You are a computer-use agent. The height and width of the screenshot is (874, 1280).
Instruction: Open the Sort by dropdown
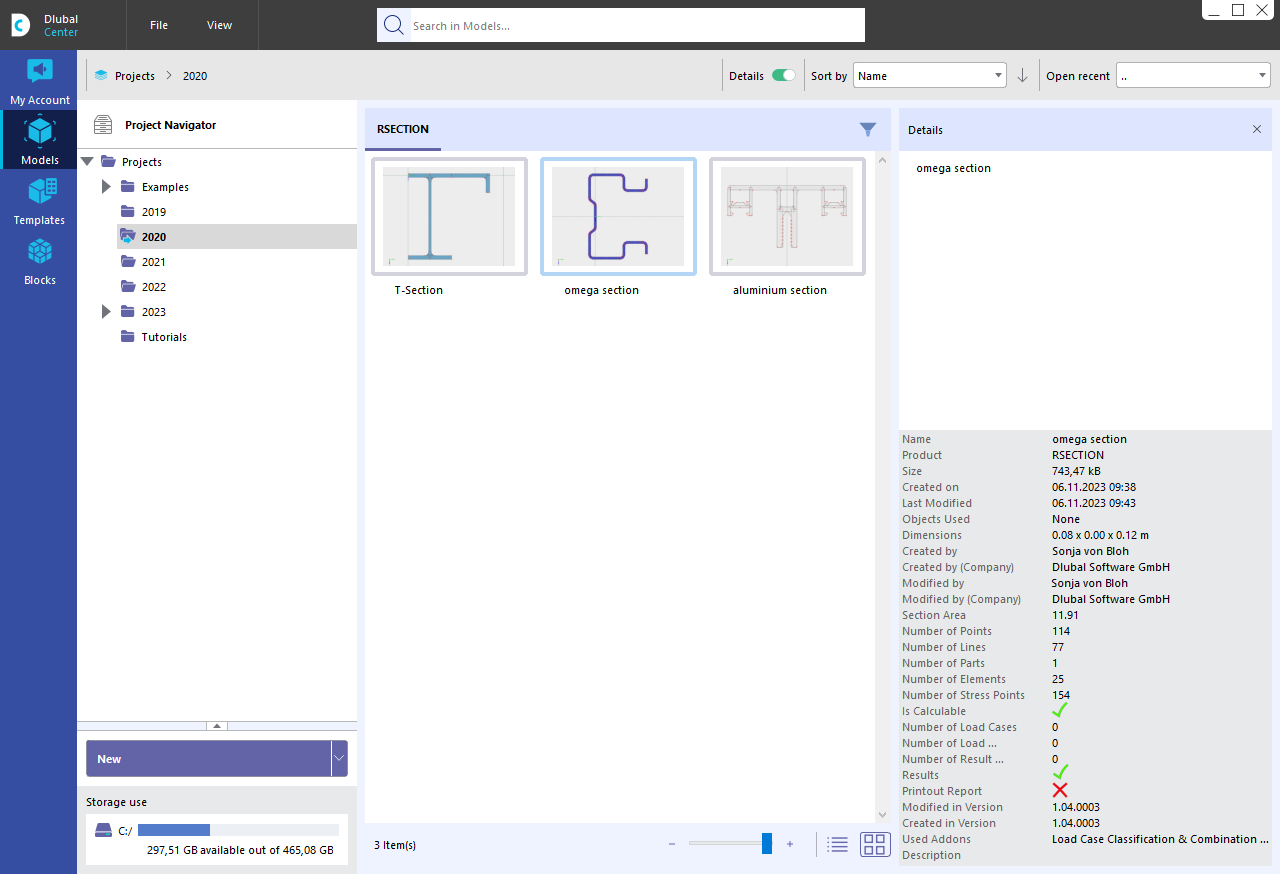click(x=929, y=75)
